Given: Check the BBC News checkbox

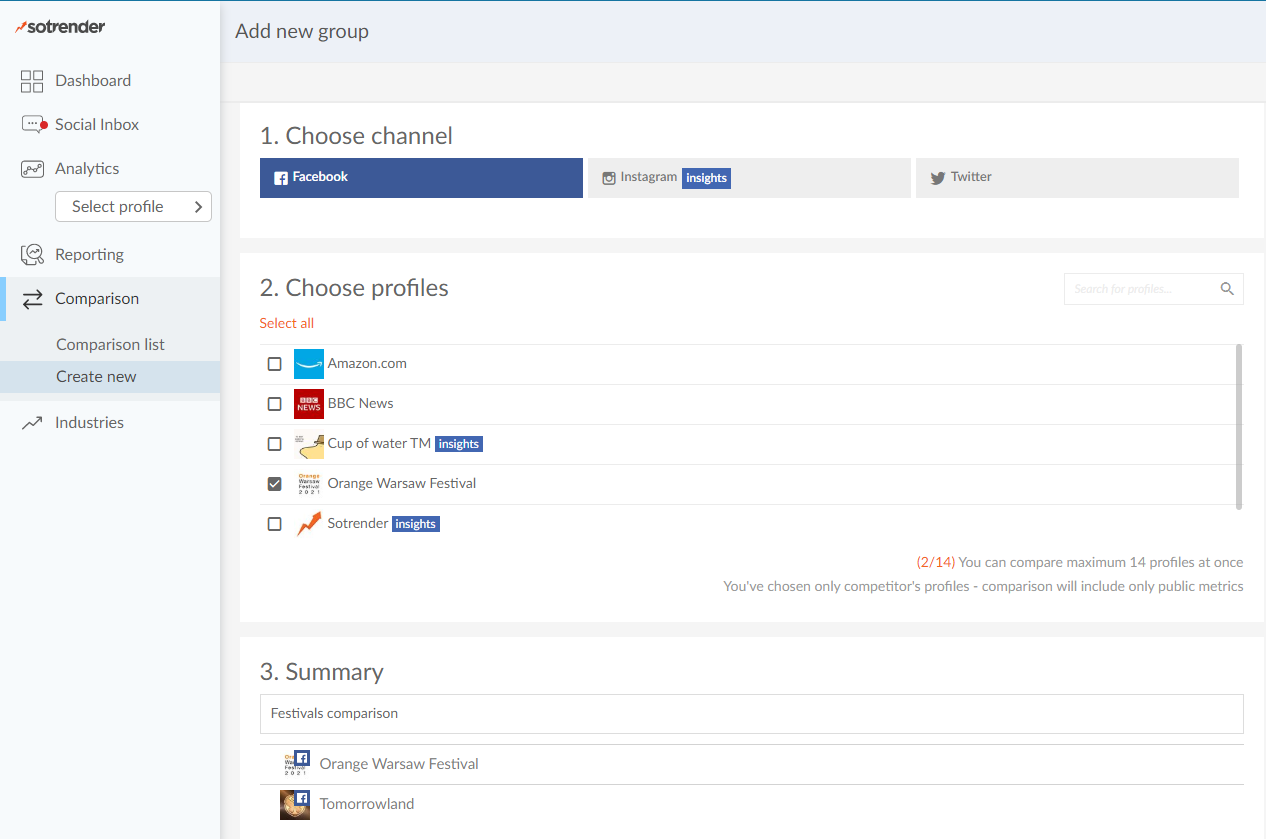Looking at the screenshot, I should (274, 404).
